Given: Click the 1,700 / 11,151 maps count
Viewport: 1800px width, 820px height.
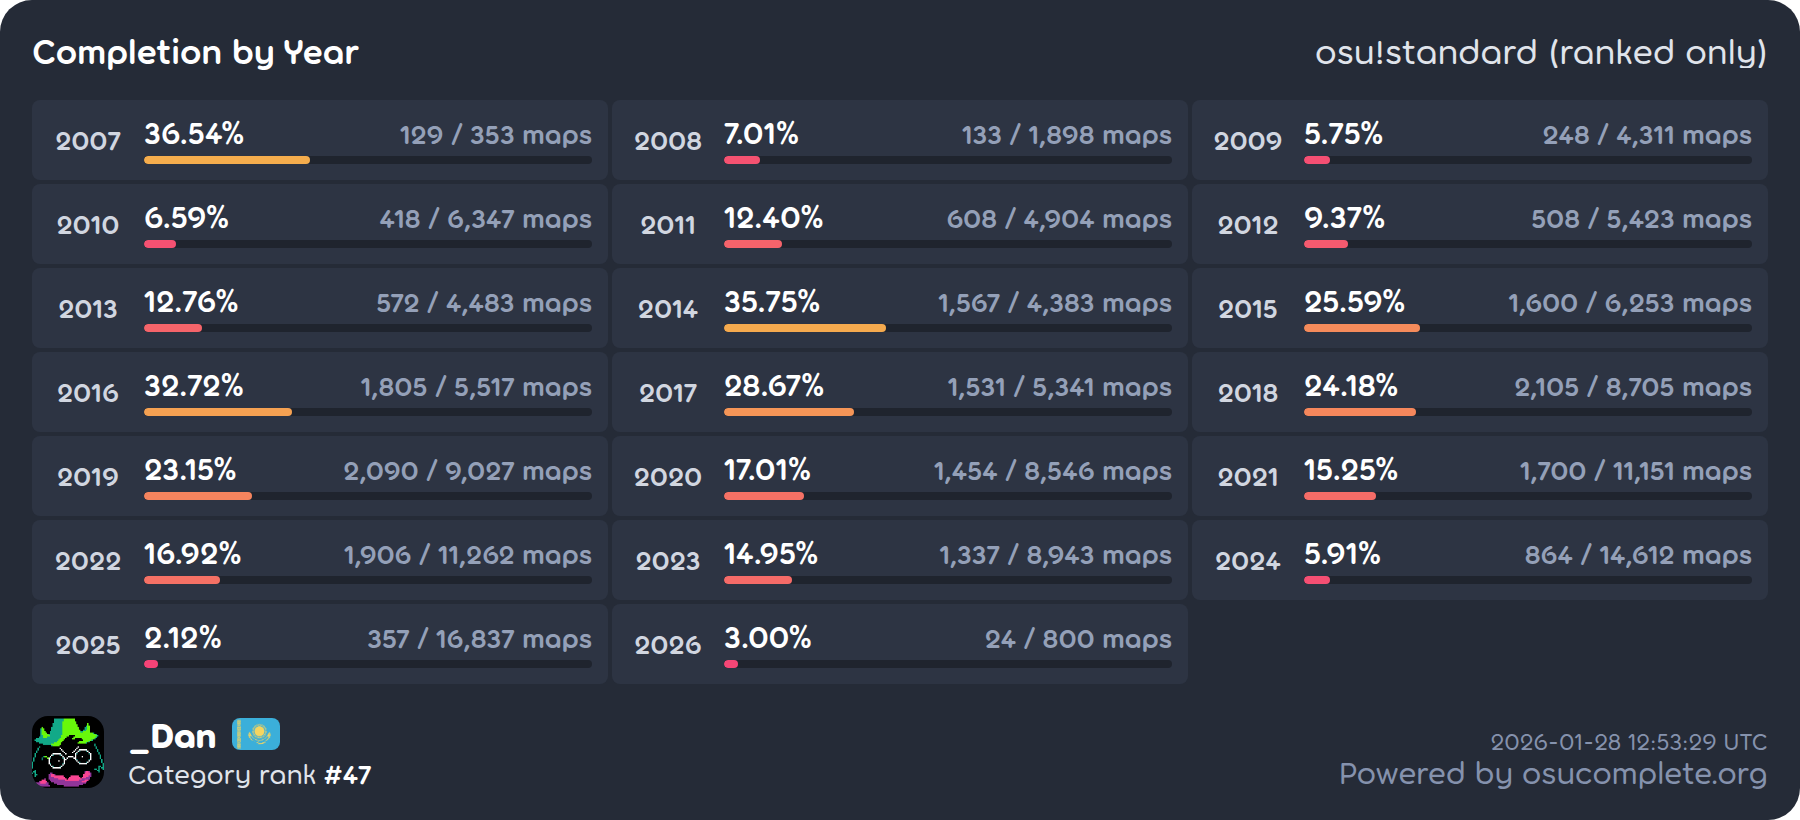Looking at the screenshot, I should click(1635, 471).
